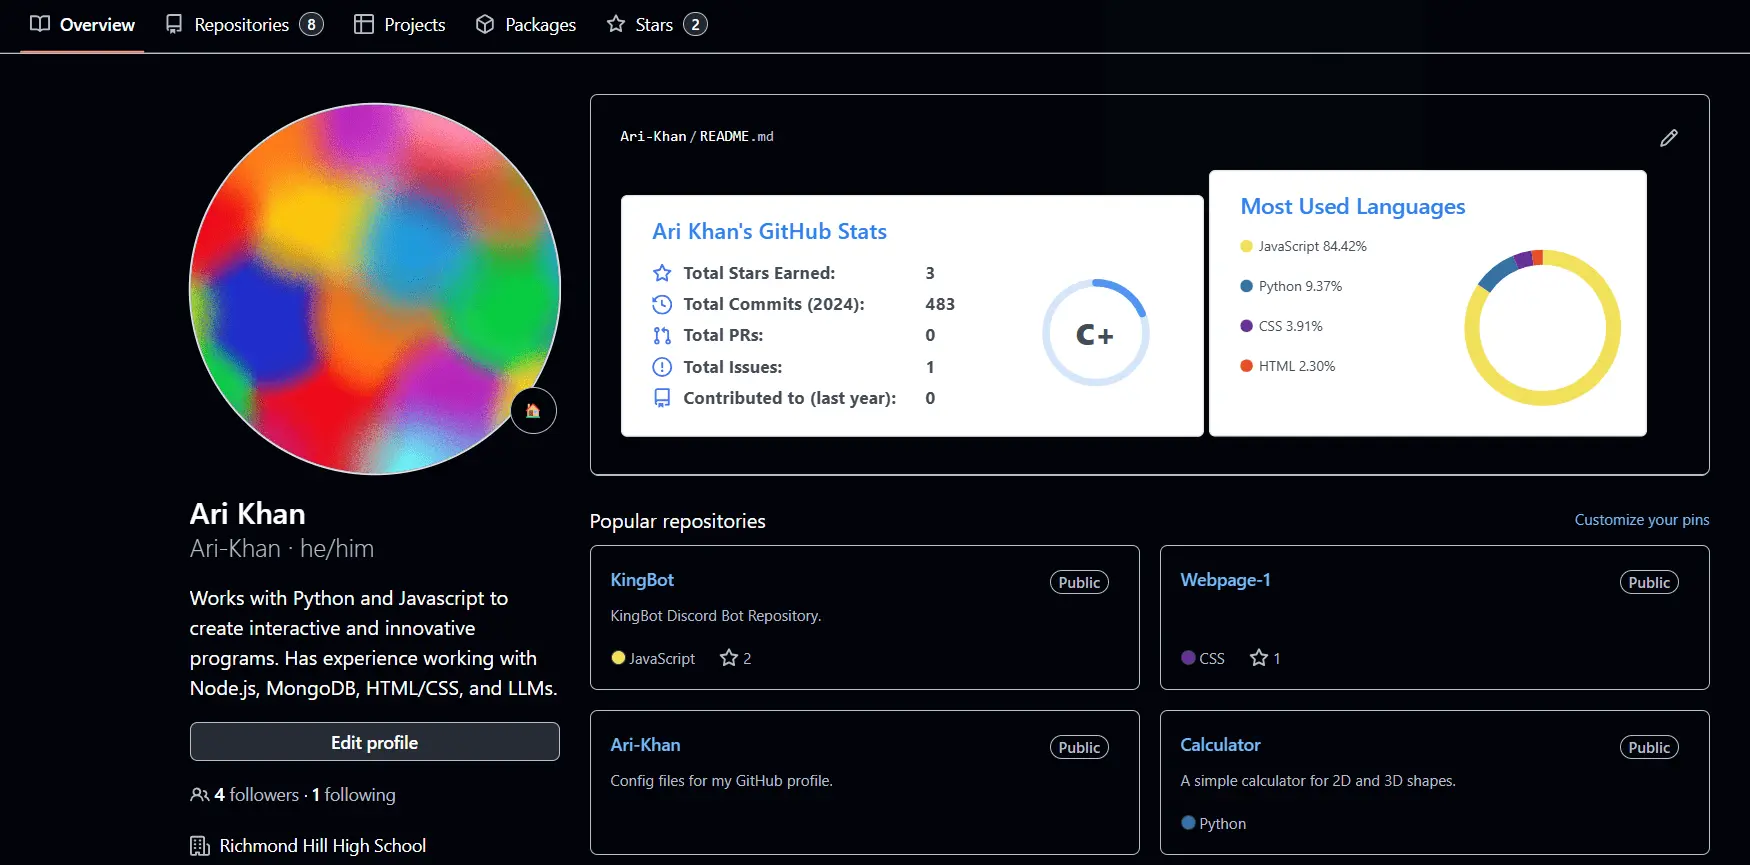Click the Overview book icon
Viewport: 1750px width, 865px height.
tap(40, 24)
